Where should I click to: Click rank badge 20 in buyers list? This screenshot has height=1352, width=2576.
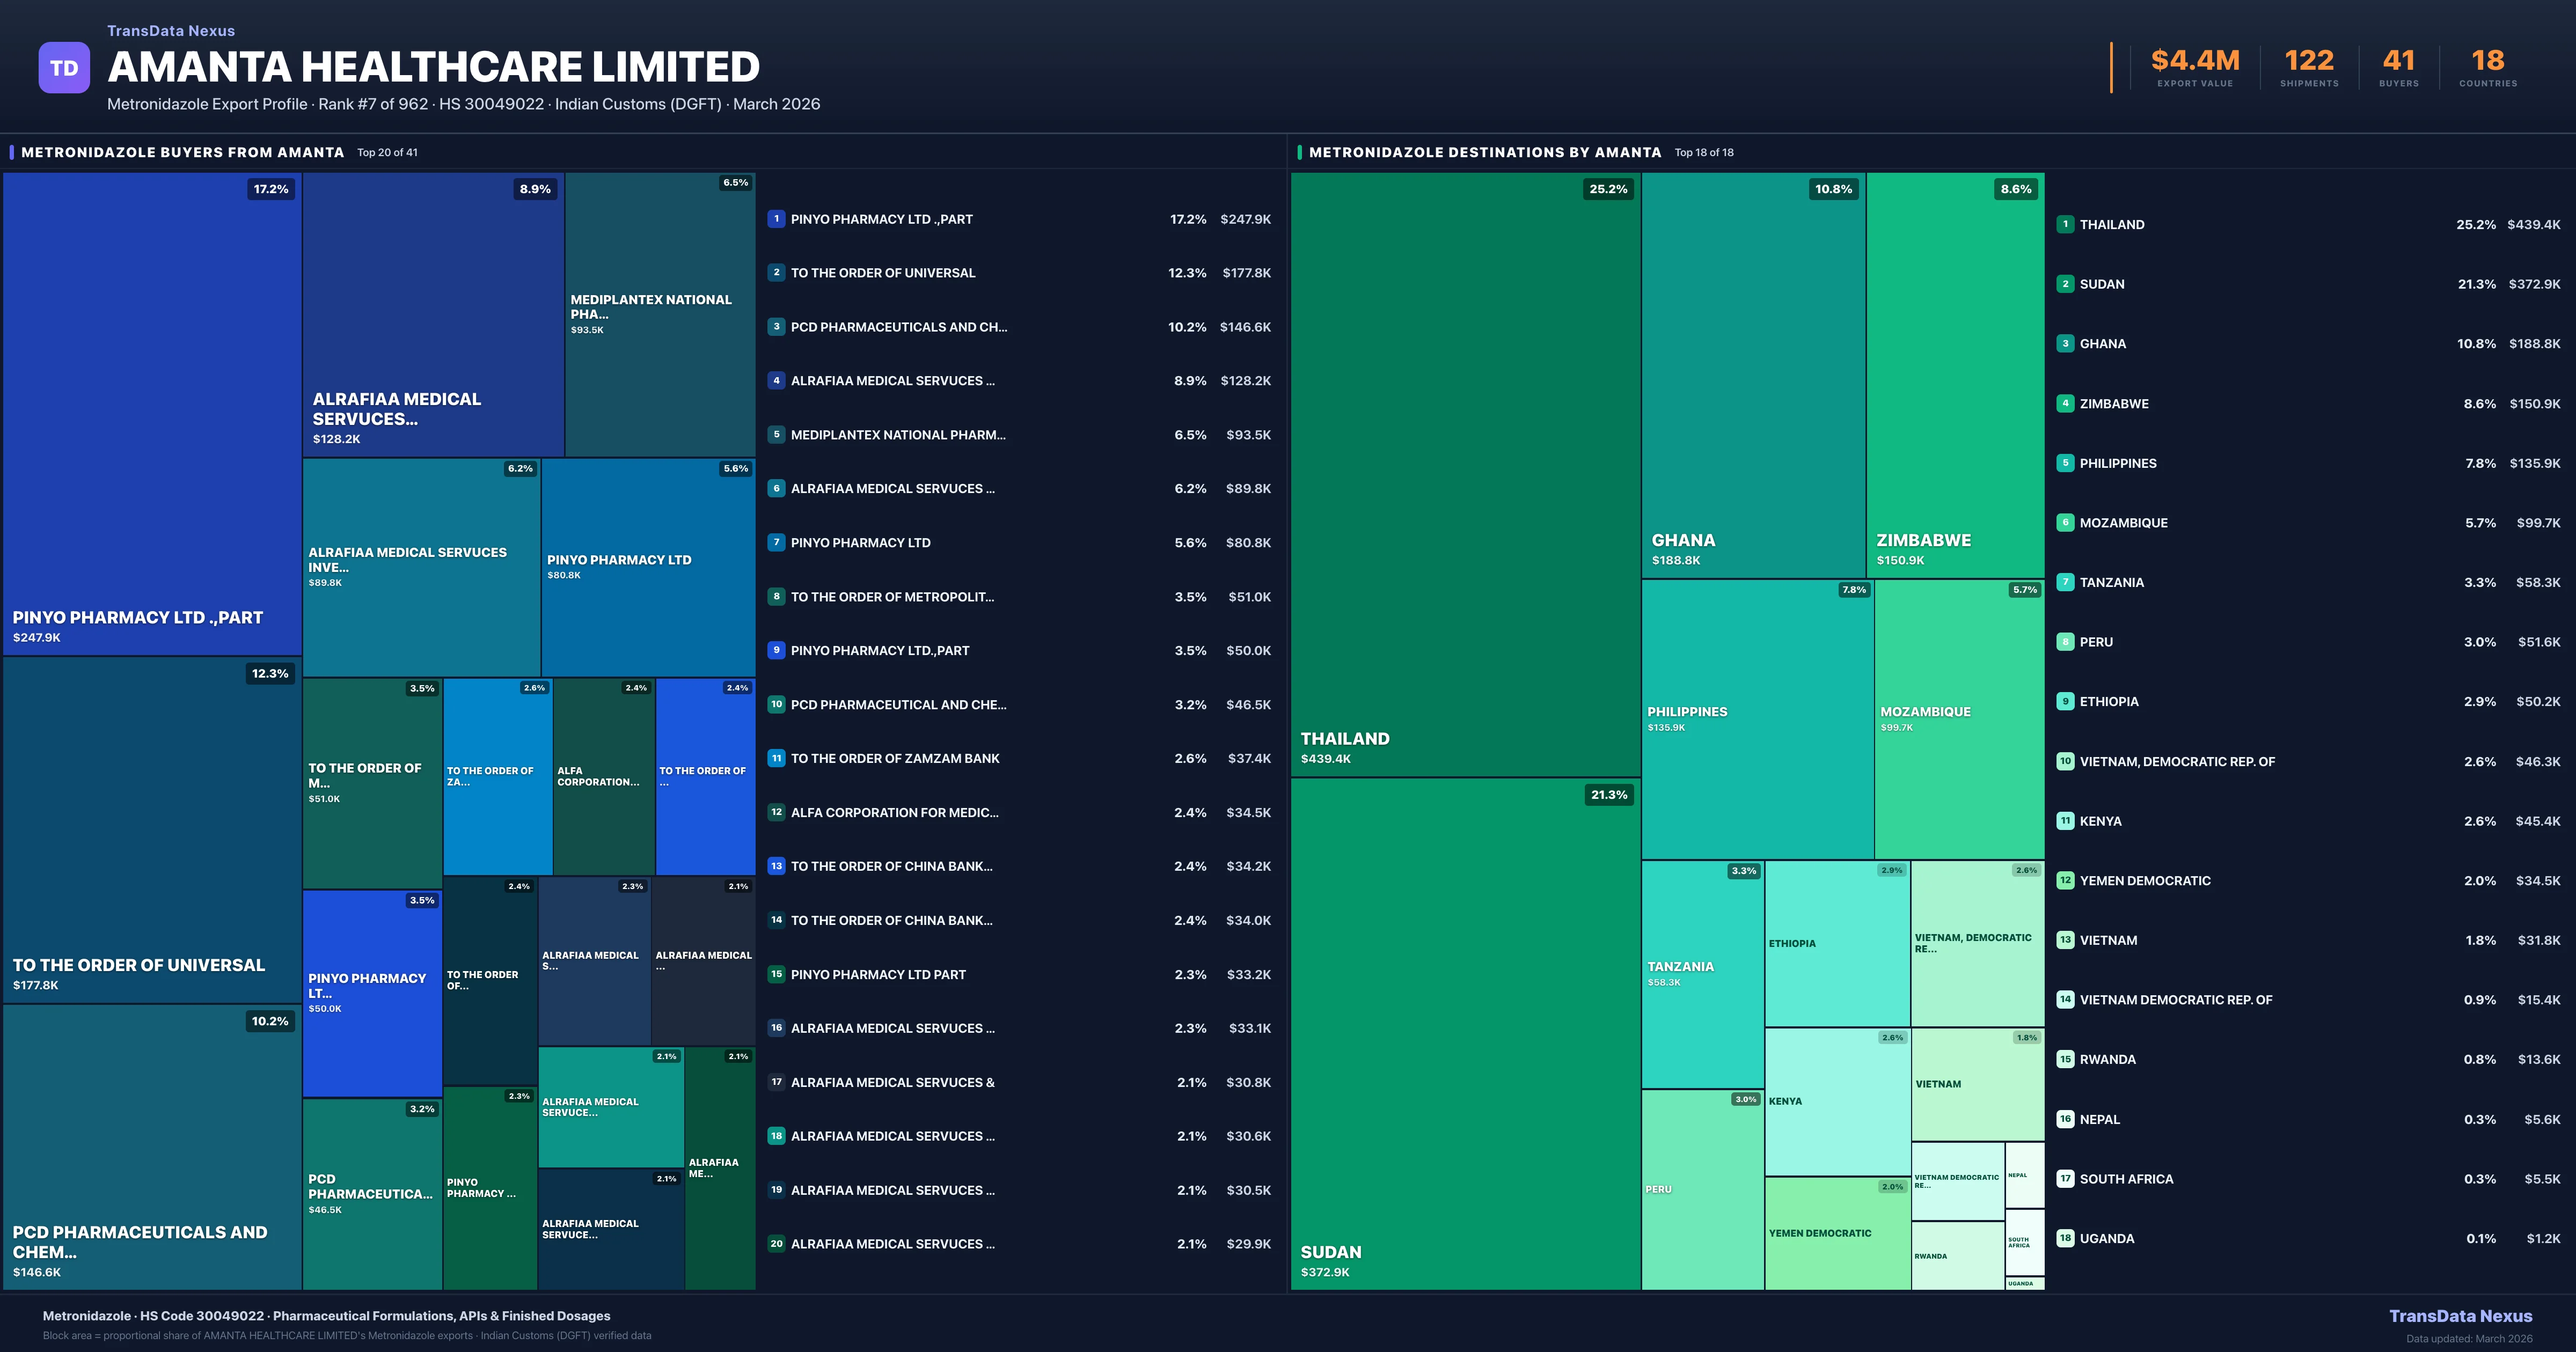click(776, 1244)
